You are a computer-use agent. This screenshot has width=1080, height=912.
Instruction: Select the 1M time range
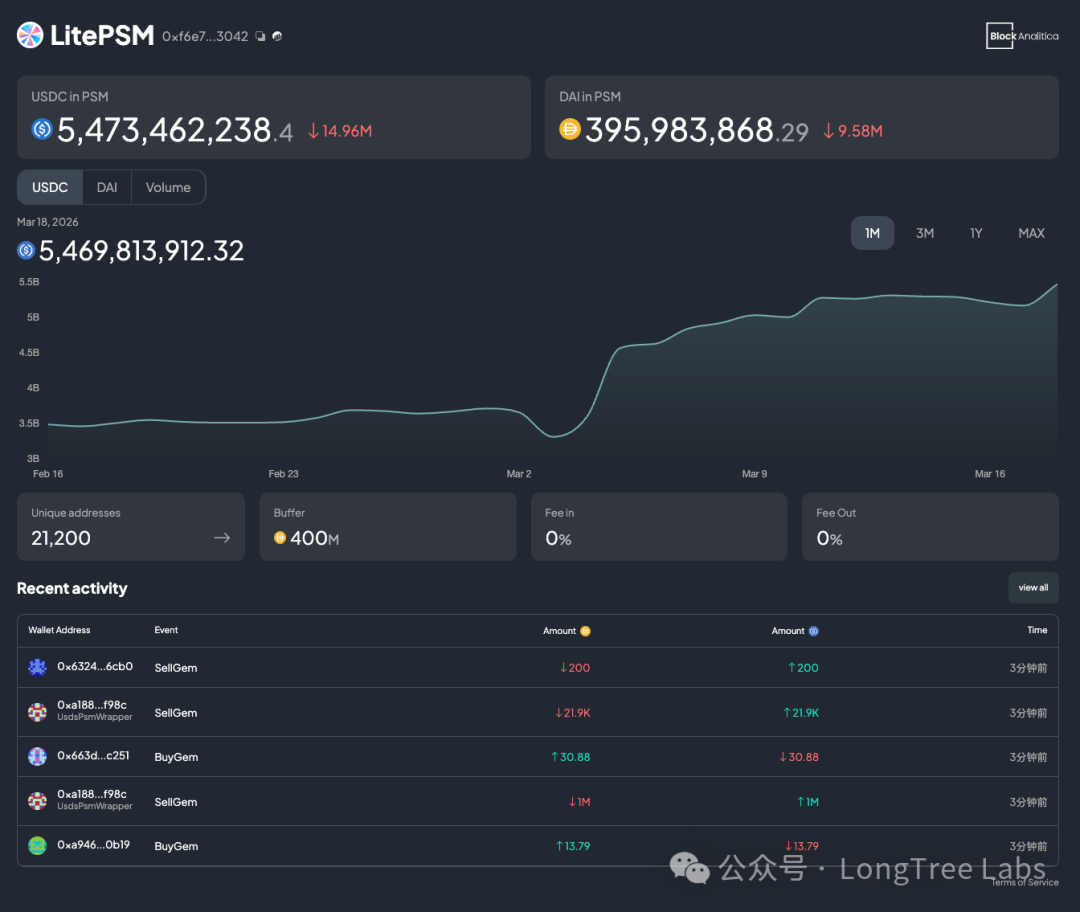pos(872,234)
